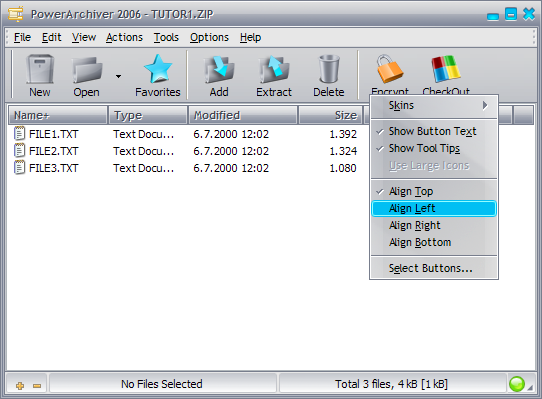The image size is (542, 399).
Task: Sort the file list by Name column
Action: 58,115
